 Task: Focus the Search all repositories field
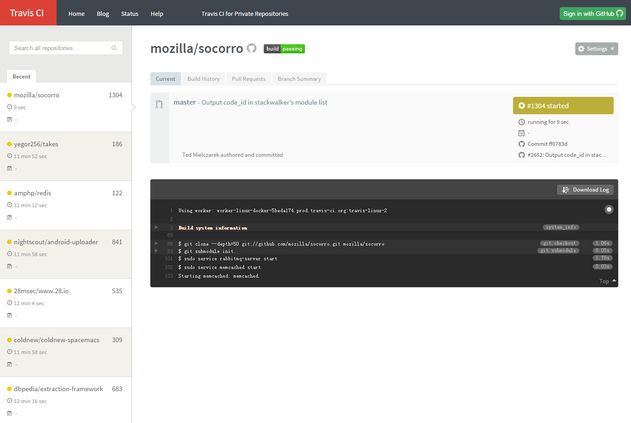click(x=66, y=48)
